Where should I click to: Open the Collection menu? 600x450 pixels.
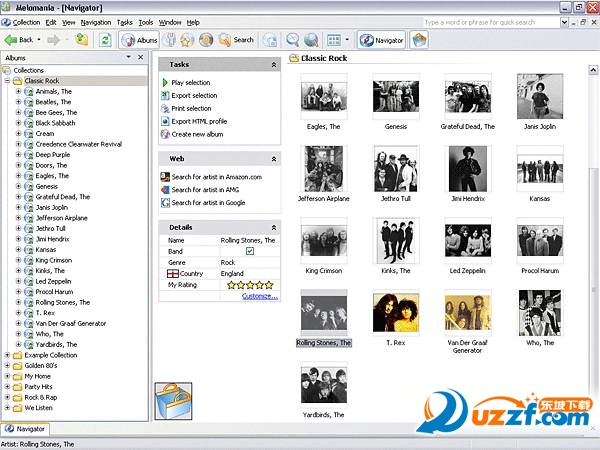26,22
